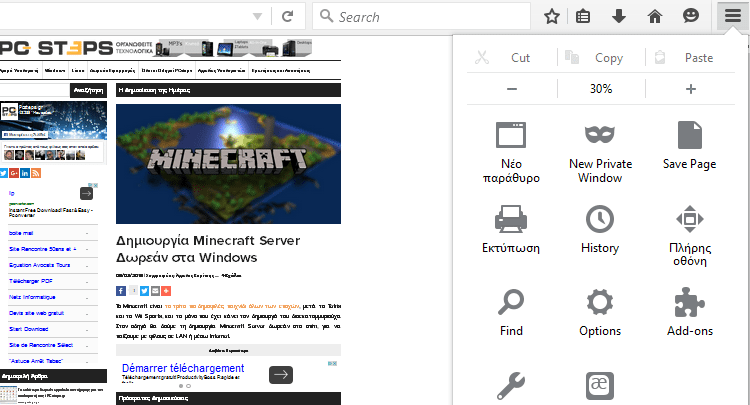750x405 pixels.
Task: Open the 'Netz Informatique' sidebar link
Action: pyautogui.click(x=32, y=297)
